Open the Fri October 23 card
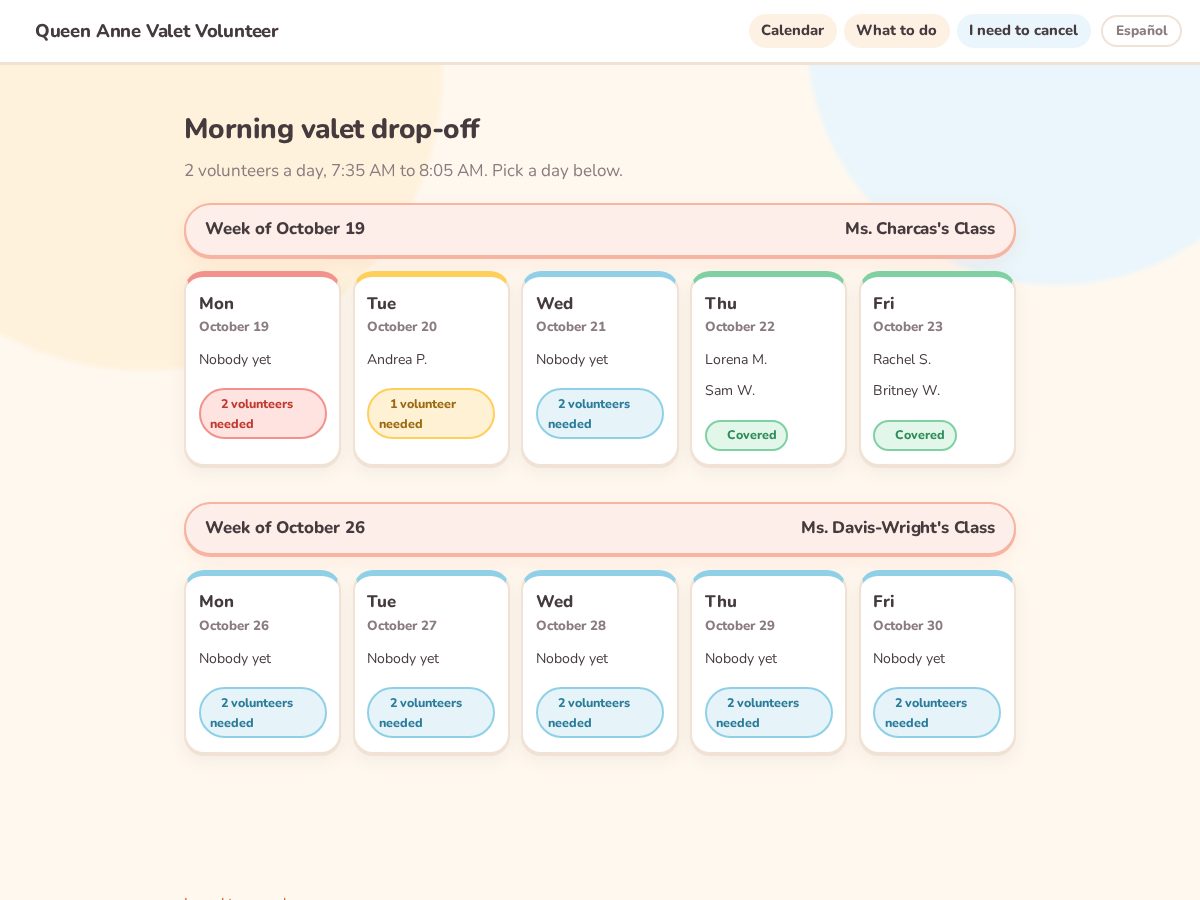Image resolution: width=1200 pixels, height=900 pixels. pos(937,368)
